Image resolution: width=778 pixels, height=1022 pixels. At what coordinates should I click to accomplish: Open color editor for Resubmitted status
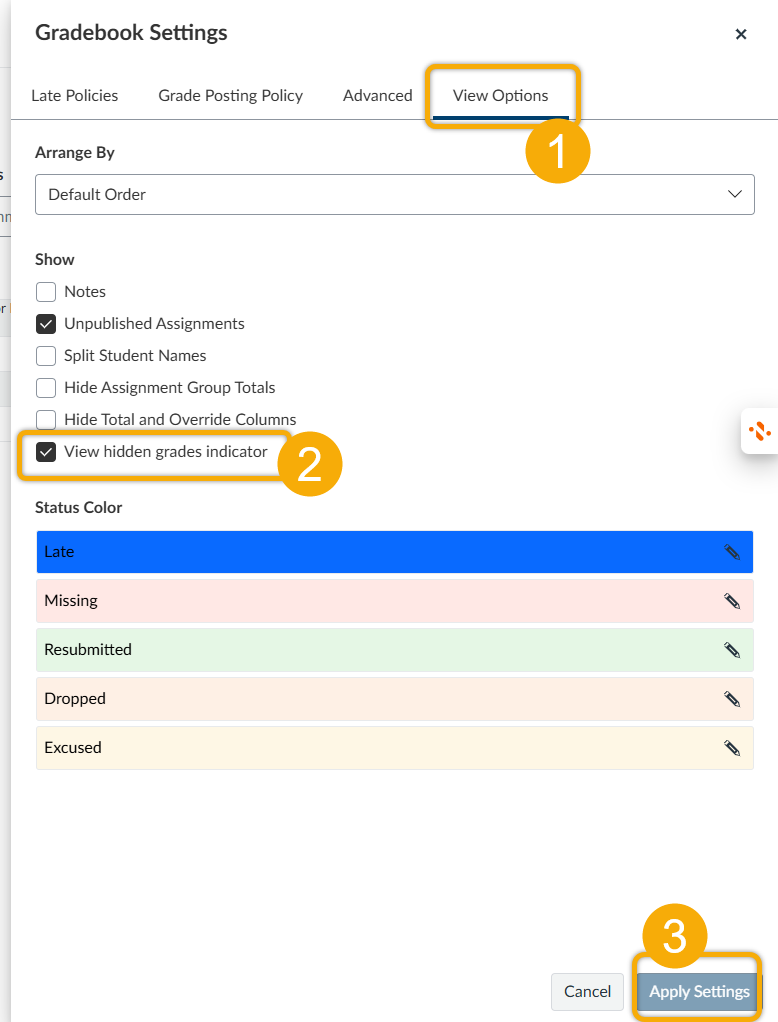(732, 650)
